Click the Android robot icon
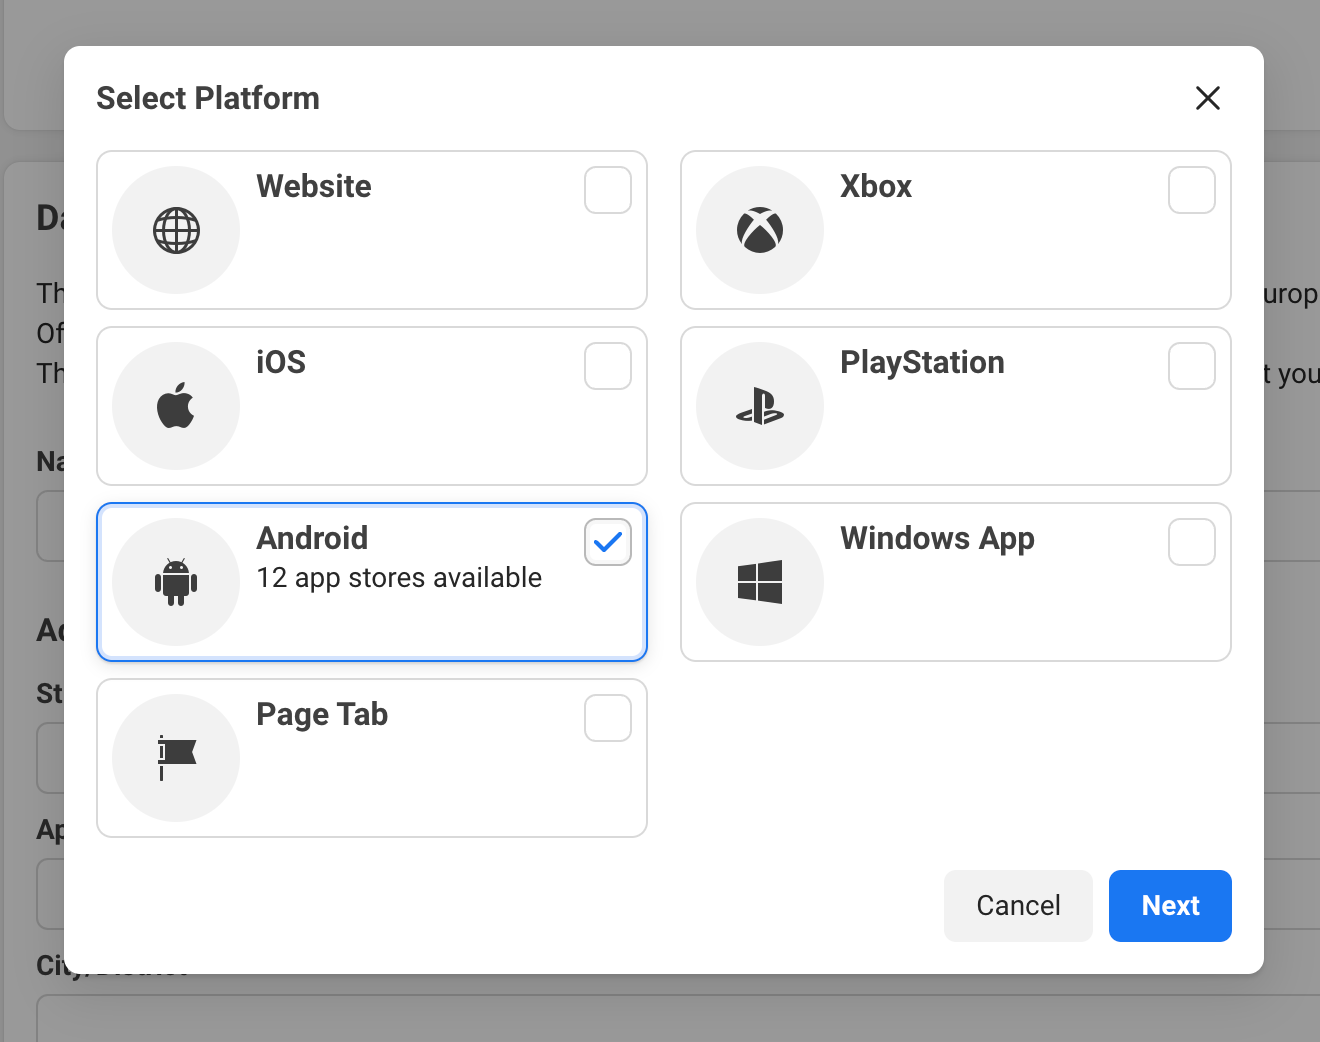 pos(176,582)
